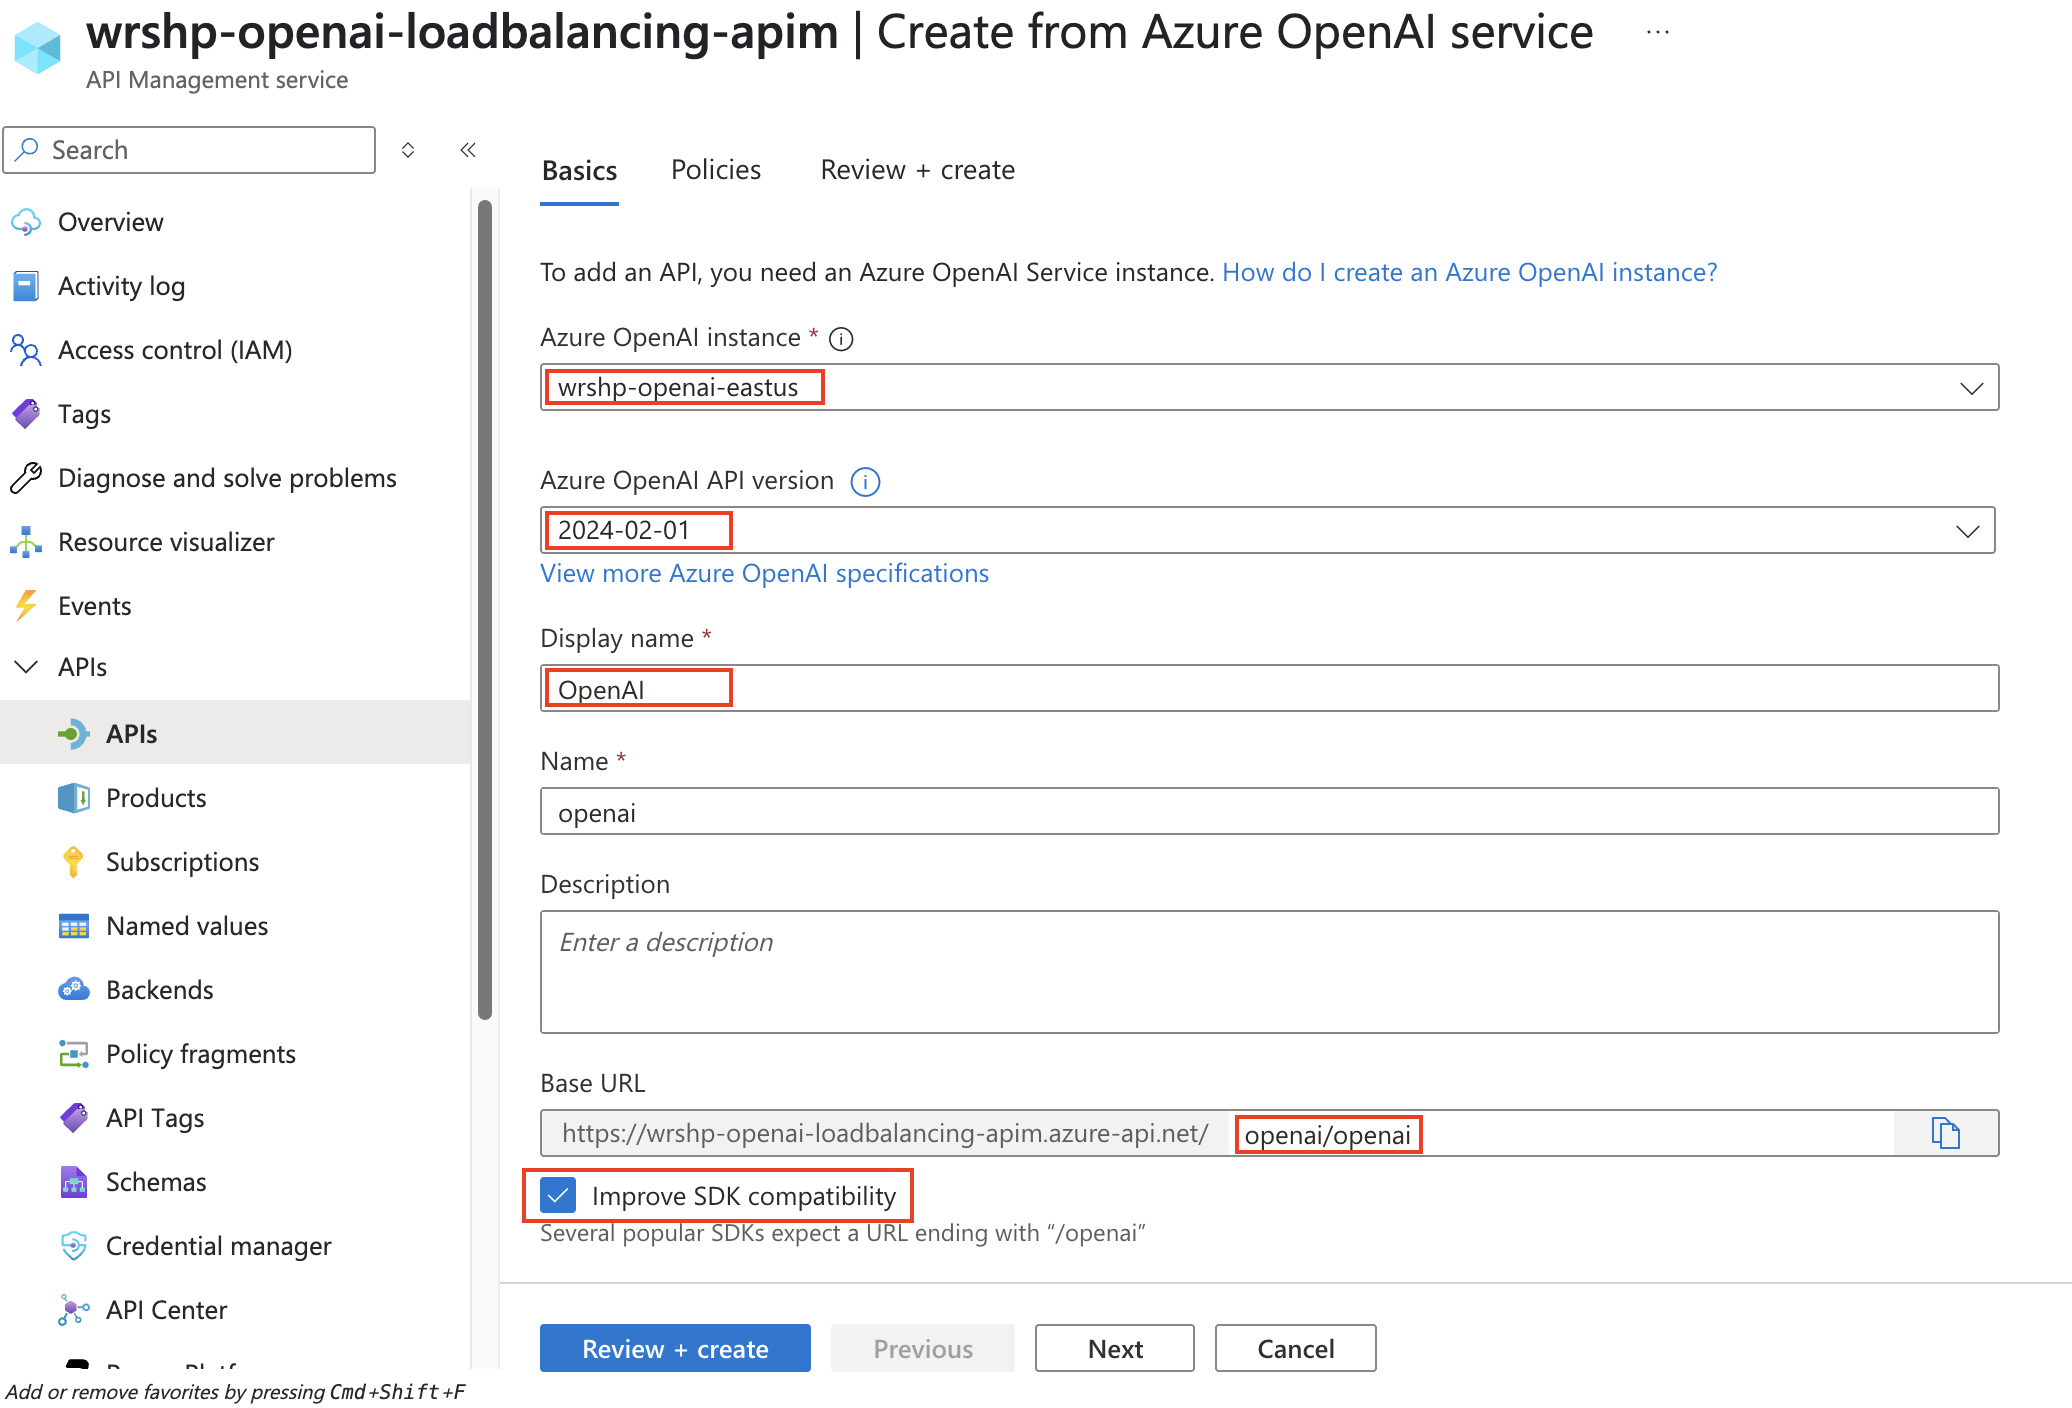Click the Subscriptions key icon
2072x1408 pixels.
pyautogui.click(x=74, y=862)
